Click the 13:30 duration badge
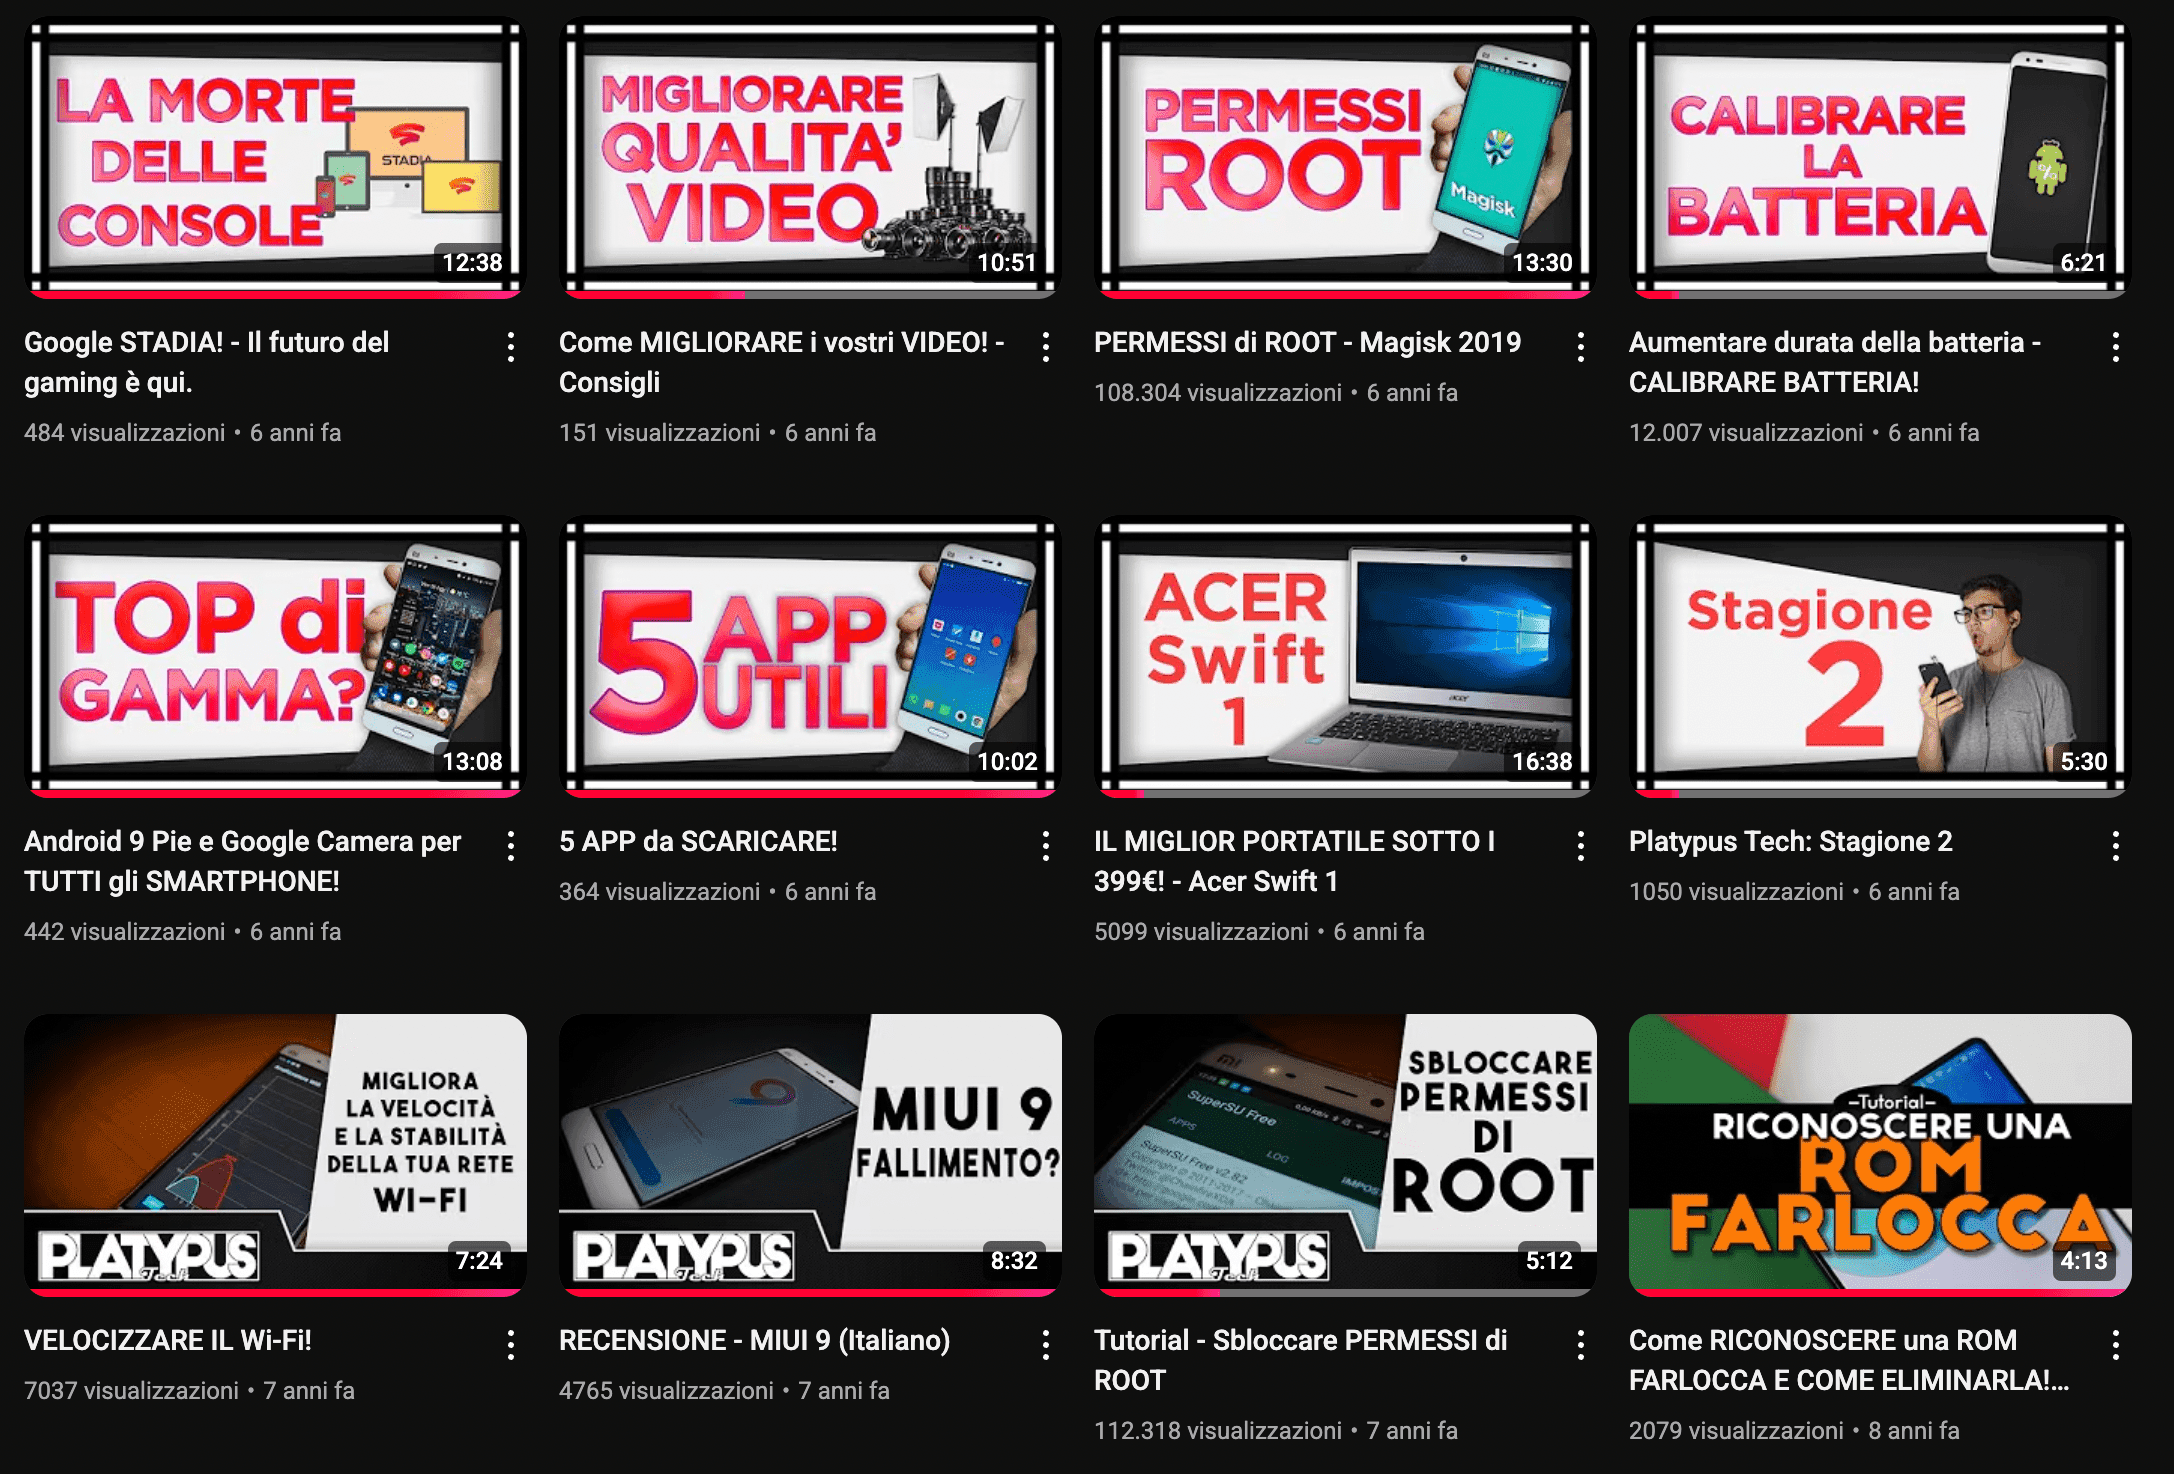Viewport: 2174px width, 1474px height. (1542, 262)
